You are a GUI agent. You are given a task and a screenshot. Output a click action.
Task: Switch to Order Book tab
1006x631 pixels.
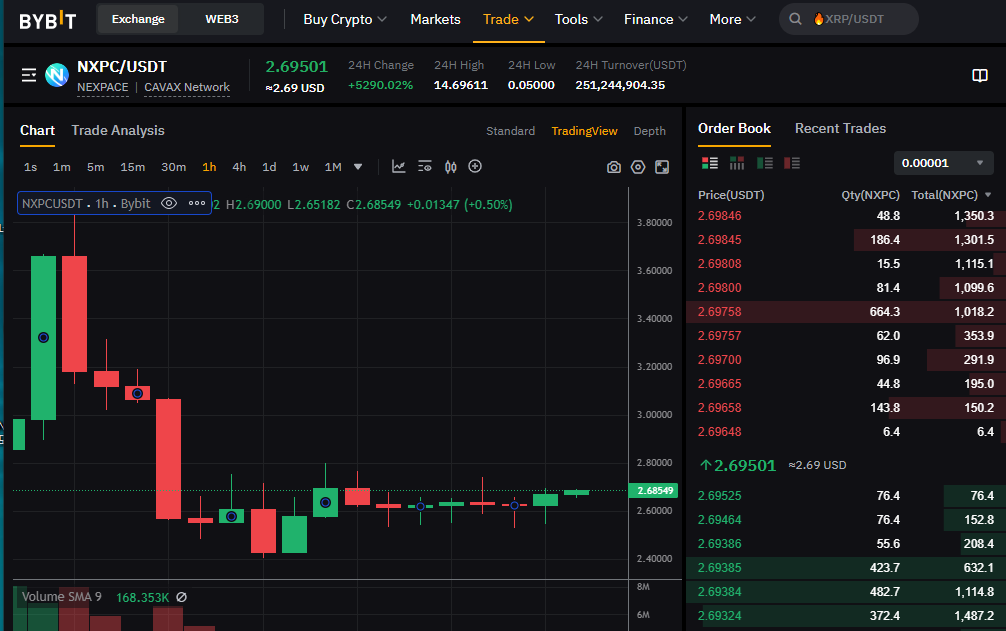pos(734,128)
